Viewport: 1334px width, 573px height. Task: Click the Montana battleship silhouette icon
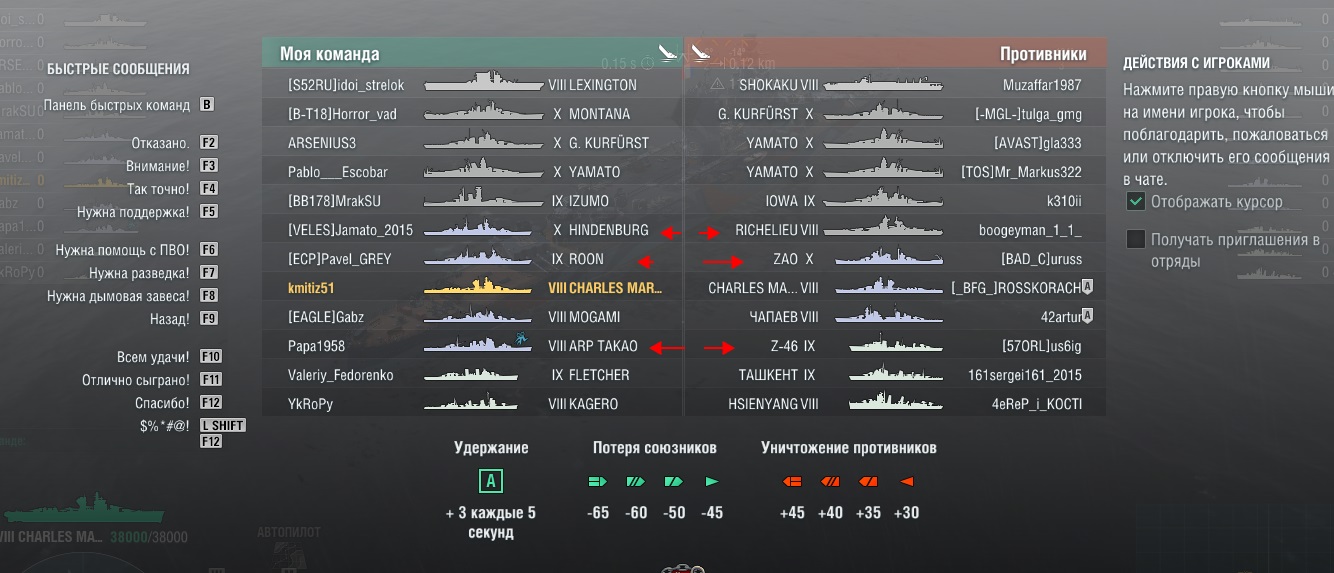coord(483,112)
